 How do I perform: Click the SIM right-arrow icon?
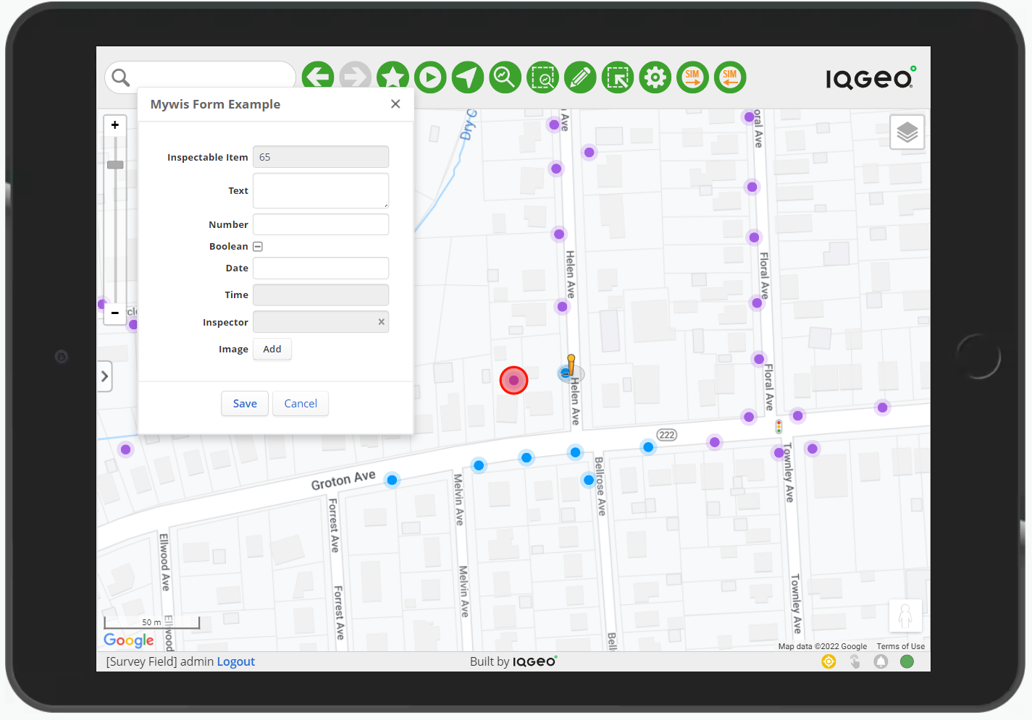(692, 77)
